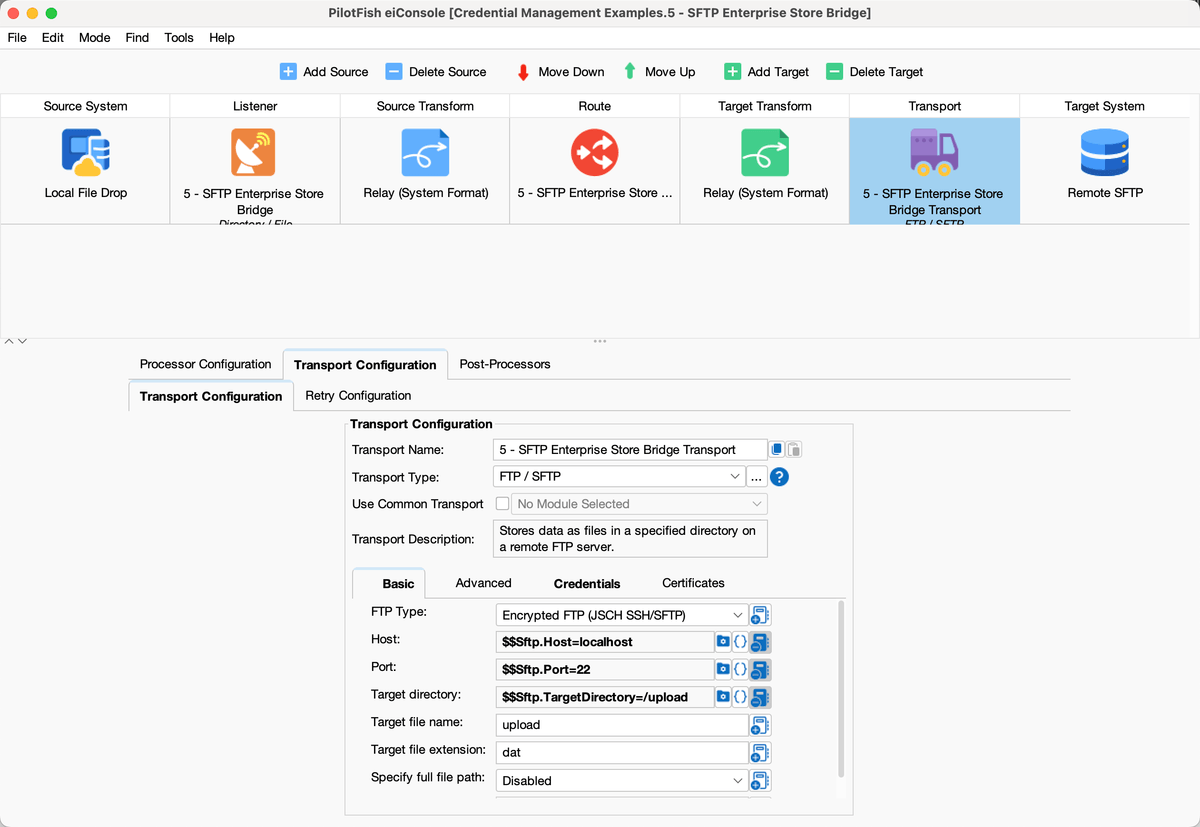Click the Port field showing $$Sftp.Port=22
Viewport: 1200px width, 827px height.
[605, 670]
